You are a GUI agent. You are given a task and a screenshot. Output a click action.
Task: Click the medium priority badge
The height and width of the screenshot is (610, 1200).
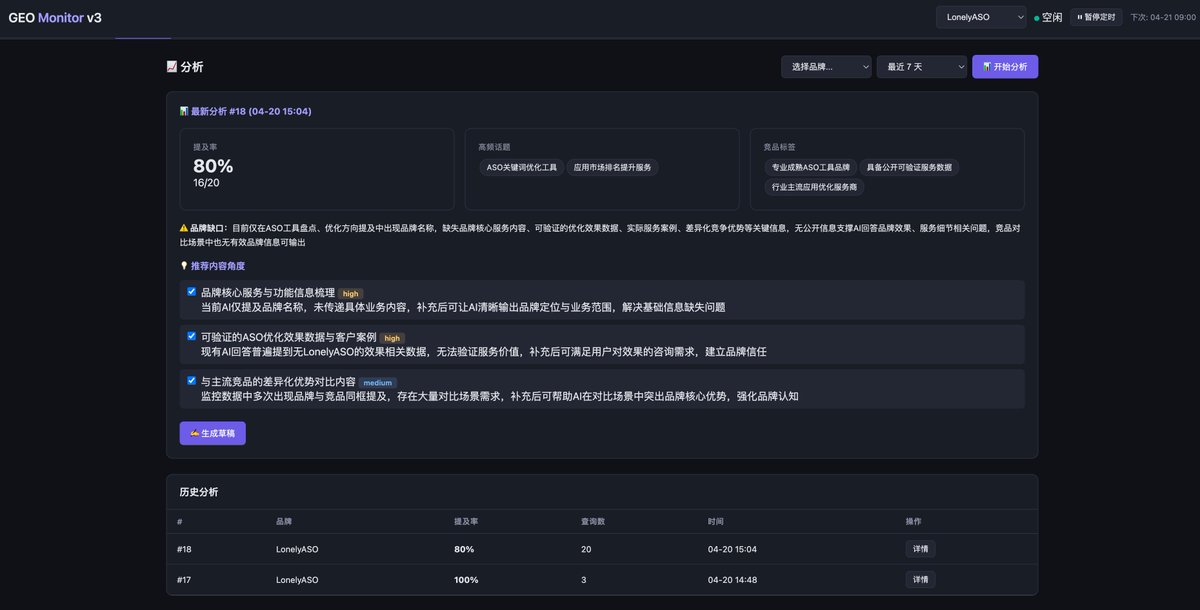[378, 382]
